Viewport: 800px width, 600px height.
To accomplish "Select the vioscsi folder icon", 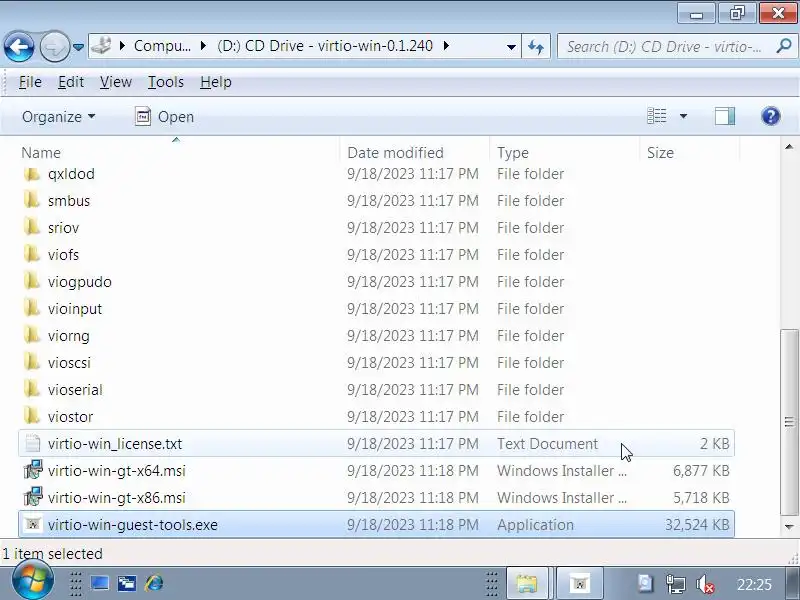I will pos(32,363).
